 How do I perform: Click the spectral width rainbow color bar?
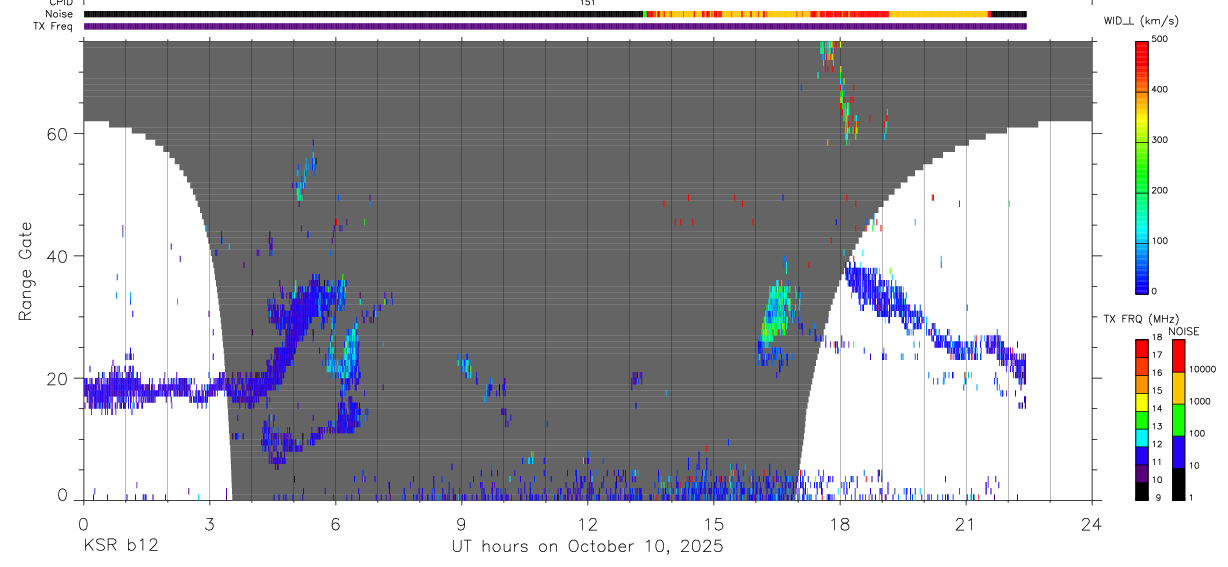pyautogui.click(x=1142, y=167)
